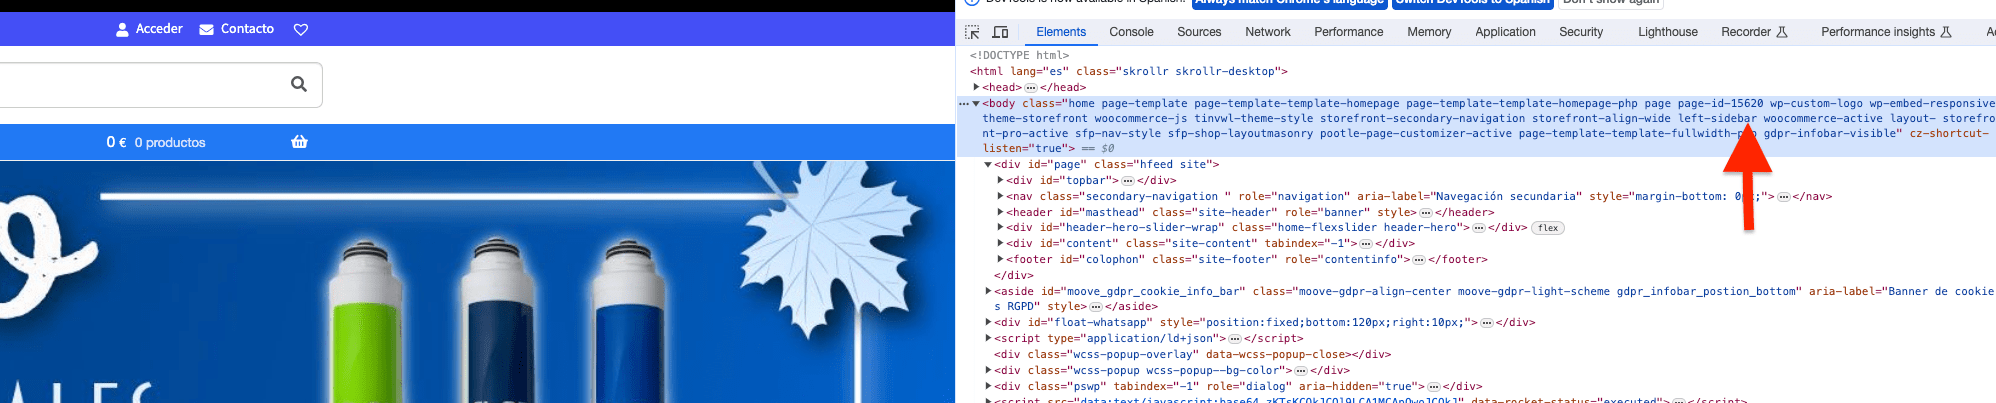Click the ellipsis inside the colophon footer
The height and width of the screenshot is (403, 1996).
[x=1419, y=260]
